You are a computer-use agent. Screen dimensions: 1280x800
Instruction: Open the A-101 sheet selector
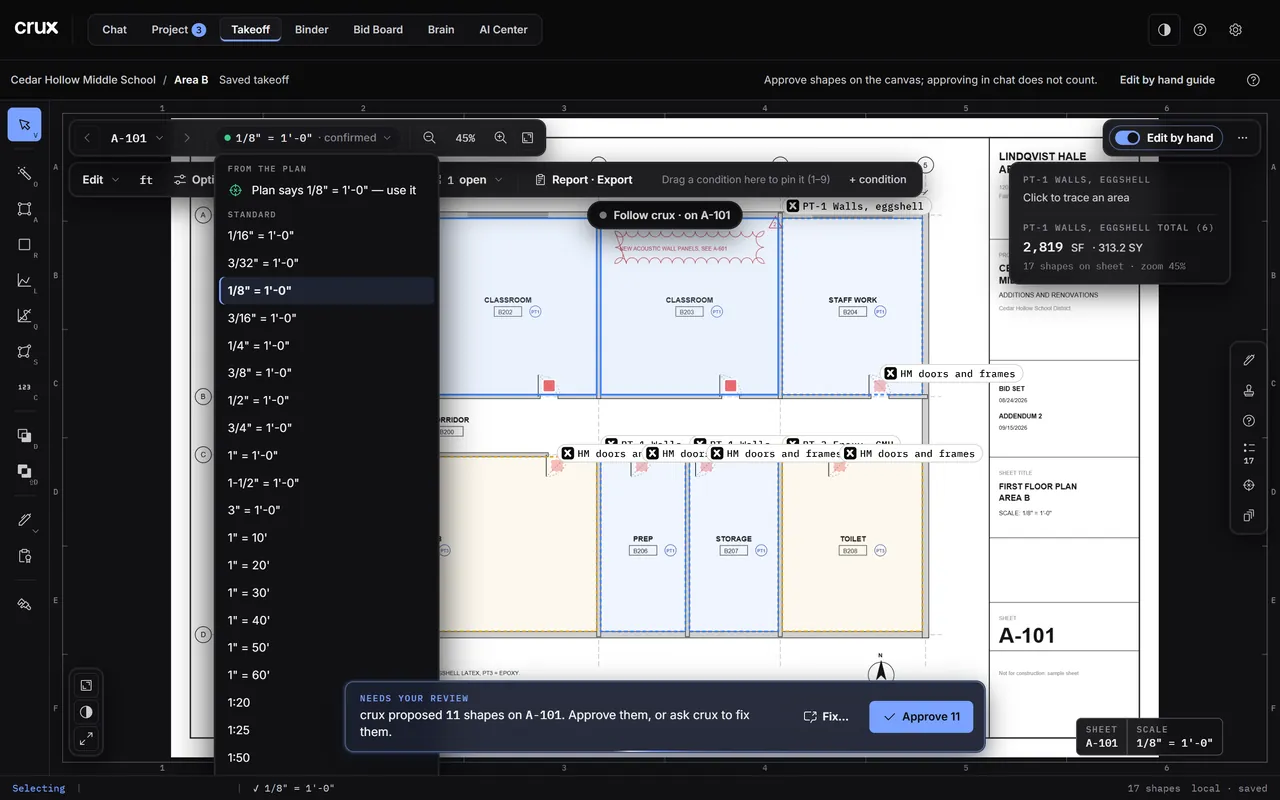click(x=137, y=138)
